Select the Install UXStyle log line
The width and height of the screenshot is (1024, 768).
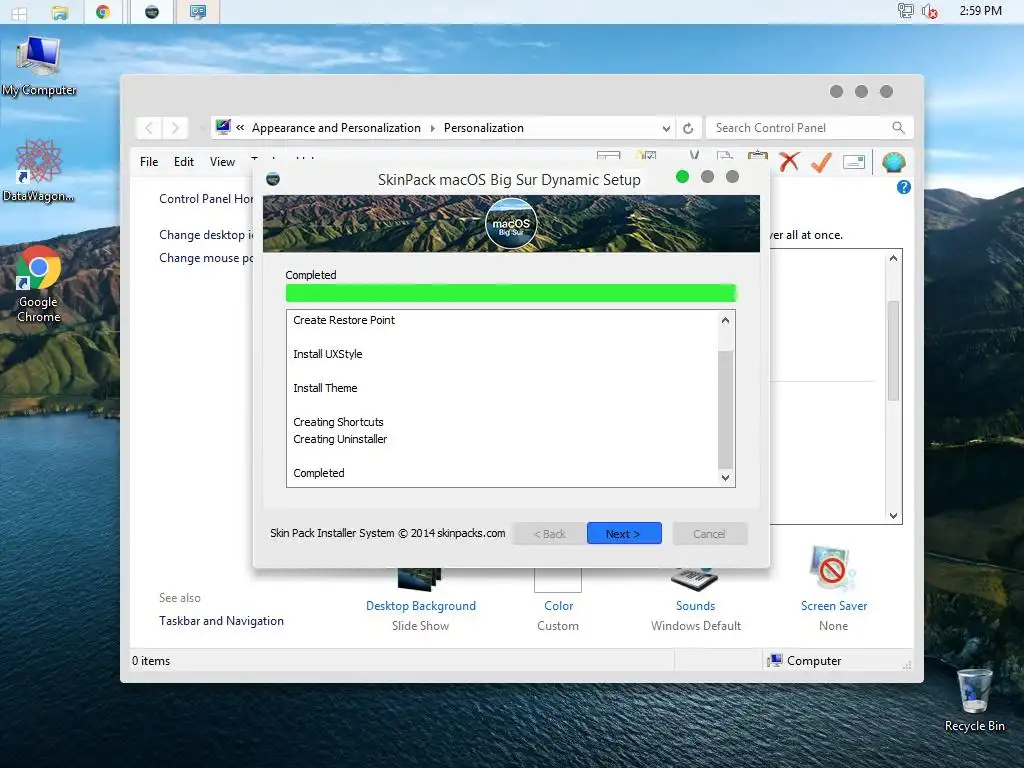[328, 354]
